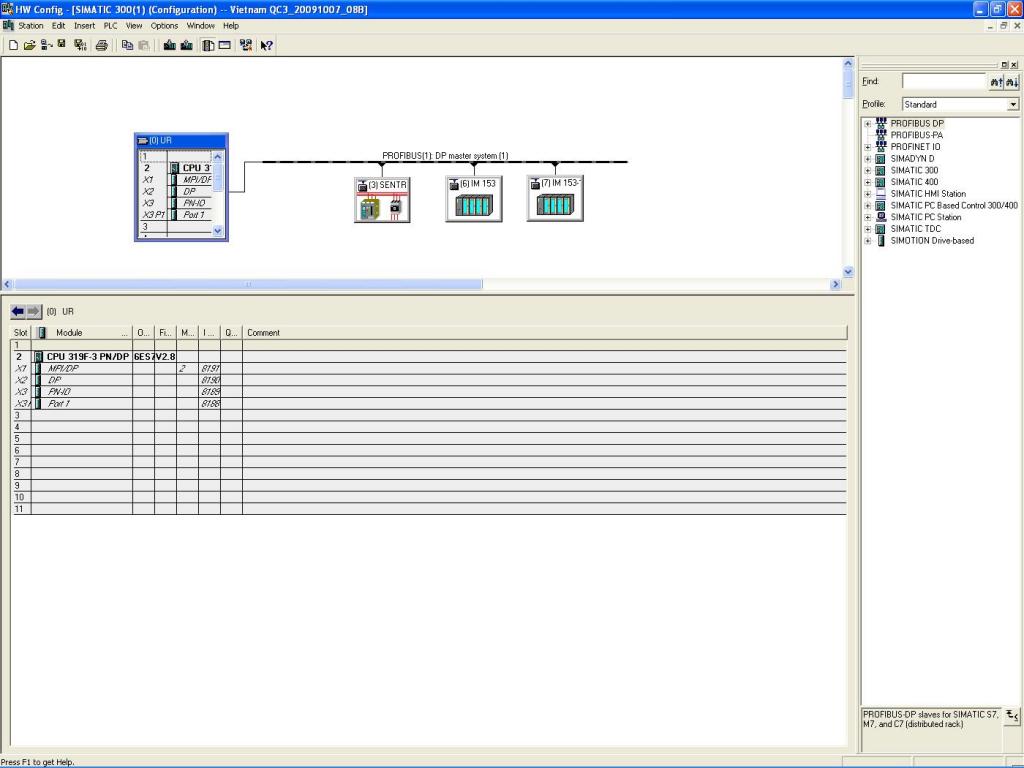Click the Download to Module toolbar icon

pyautogui.click(x=170, y=45)
